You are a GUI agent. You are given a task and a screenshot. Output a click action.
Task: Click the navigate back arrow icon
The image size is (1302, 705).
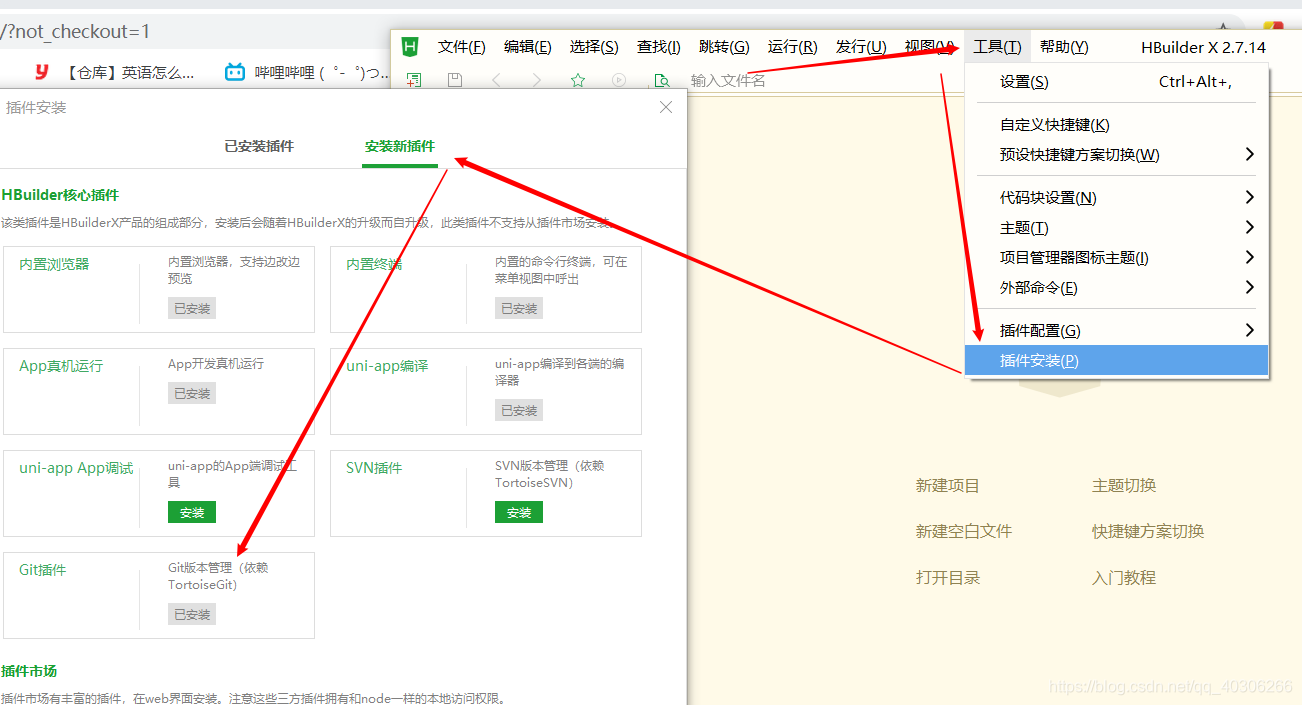click(497, 80)
